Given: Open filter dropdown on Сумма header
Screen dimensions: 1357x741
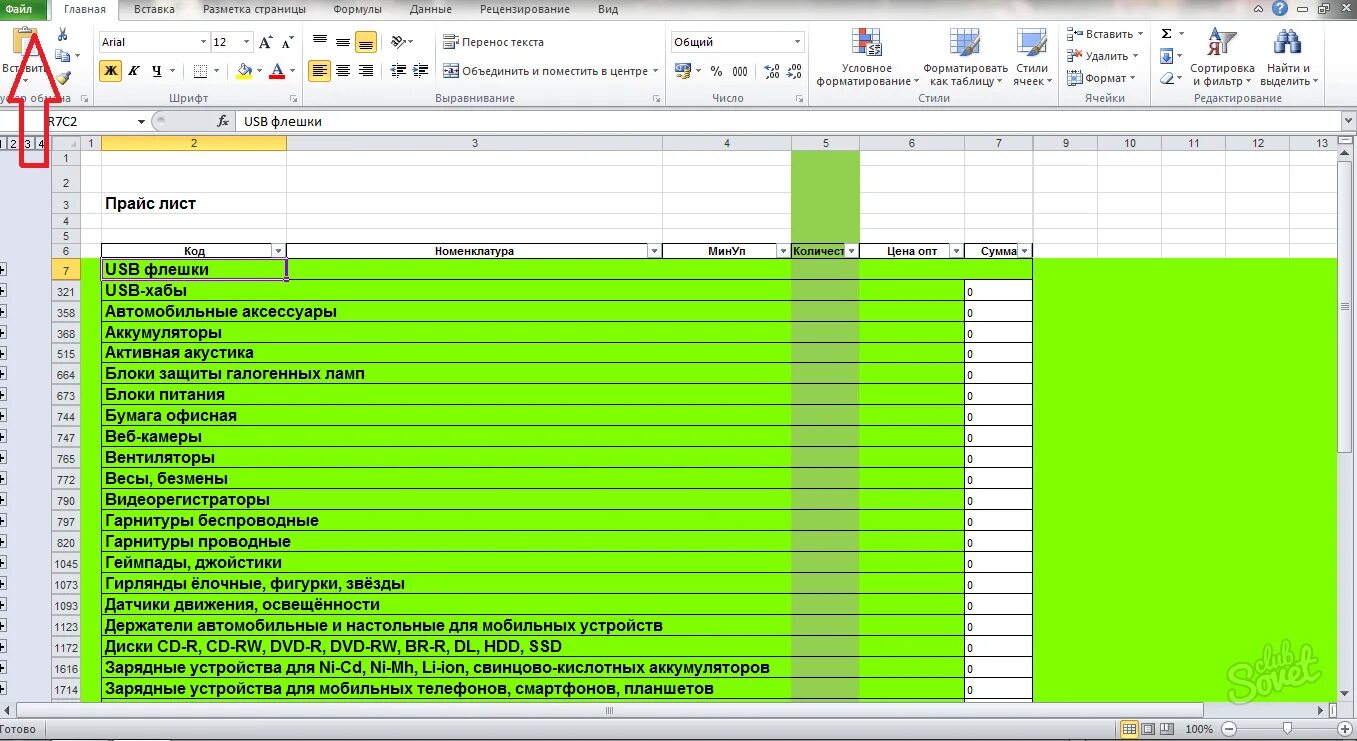Looking at the screenshot, I should coord(1024,251).
